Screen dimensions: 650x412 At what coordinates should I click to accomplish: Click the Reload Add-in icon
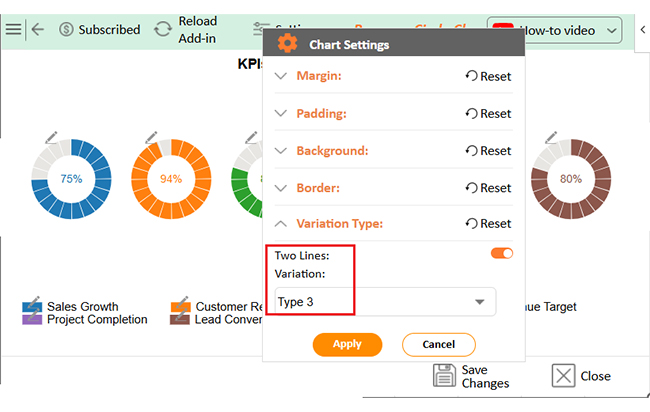163,29
